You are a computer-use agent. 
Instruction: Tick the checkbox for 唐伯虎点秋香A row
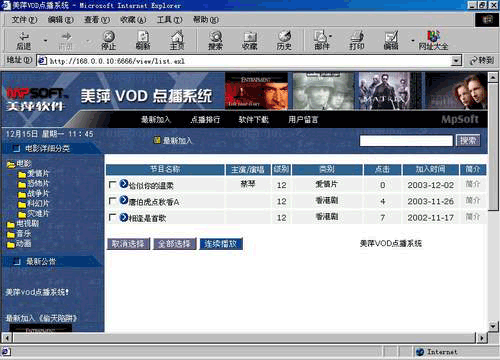tap(112, 201)
